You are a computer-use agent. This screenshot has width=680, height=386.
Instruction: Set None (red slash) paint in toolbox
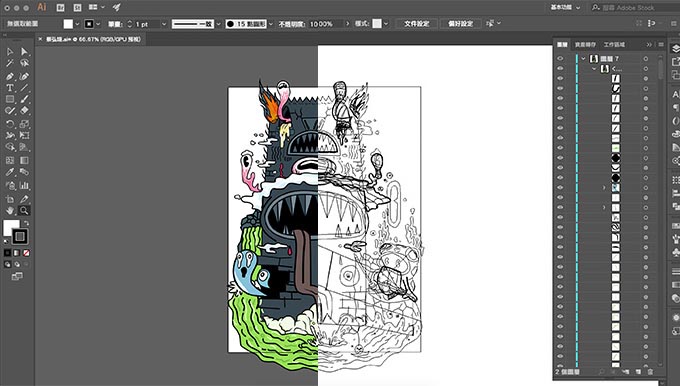tap(26, 253)
